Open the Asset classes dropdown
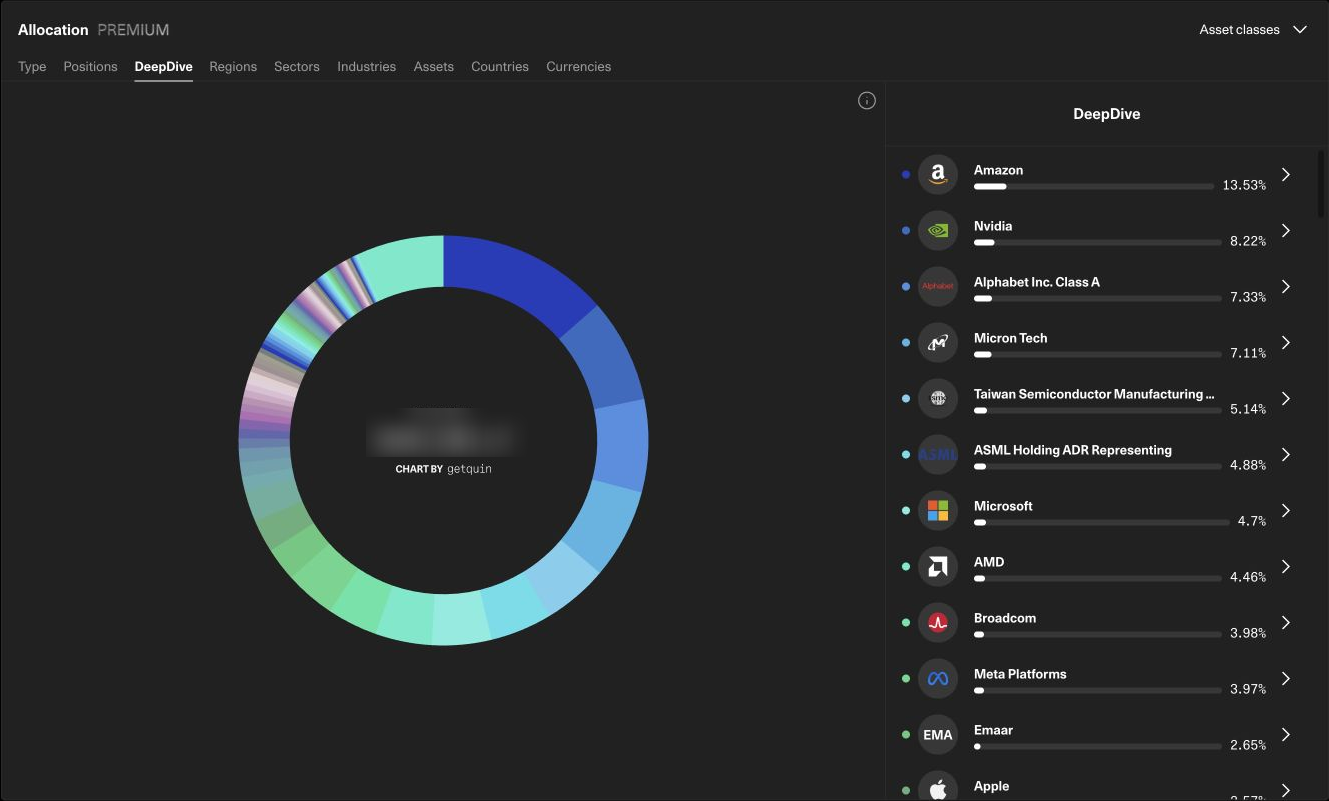The image size is (1329, 801). pos(1253,30)
